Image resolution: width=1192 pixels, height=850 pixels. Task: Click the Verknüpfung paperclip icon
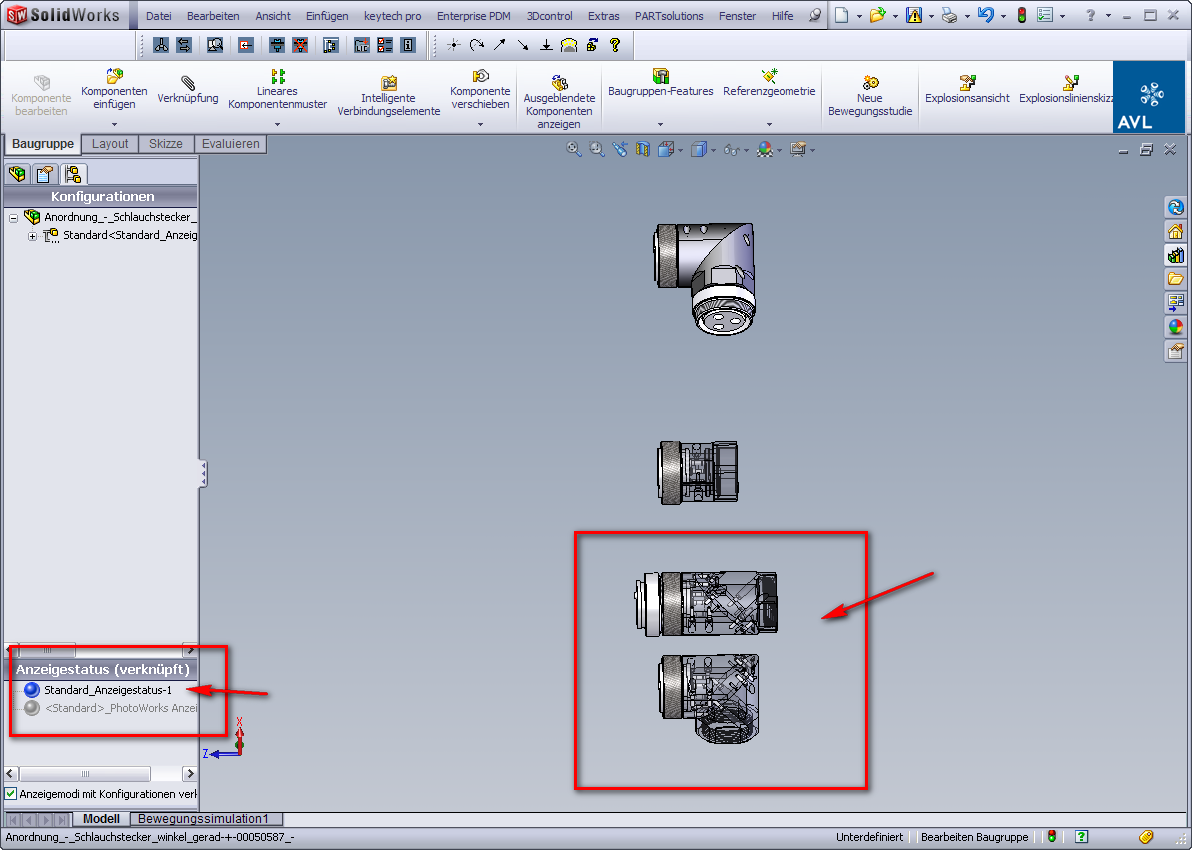point(187,81)
